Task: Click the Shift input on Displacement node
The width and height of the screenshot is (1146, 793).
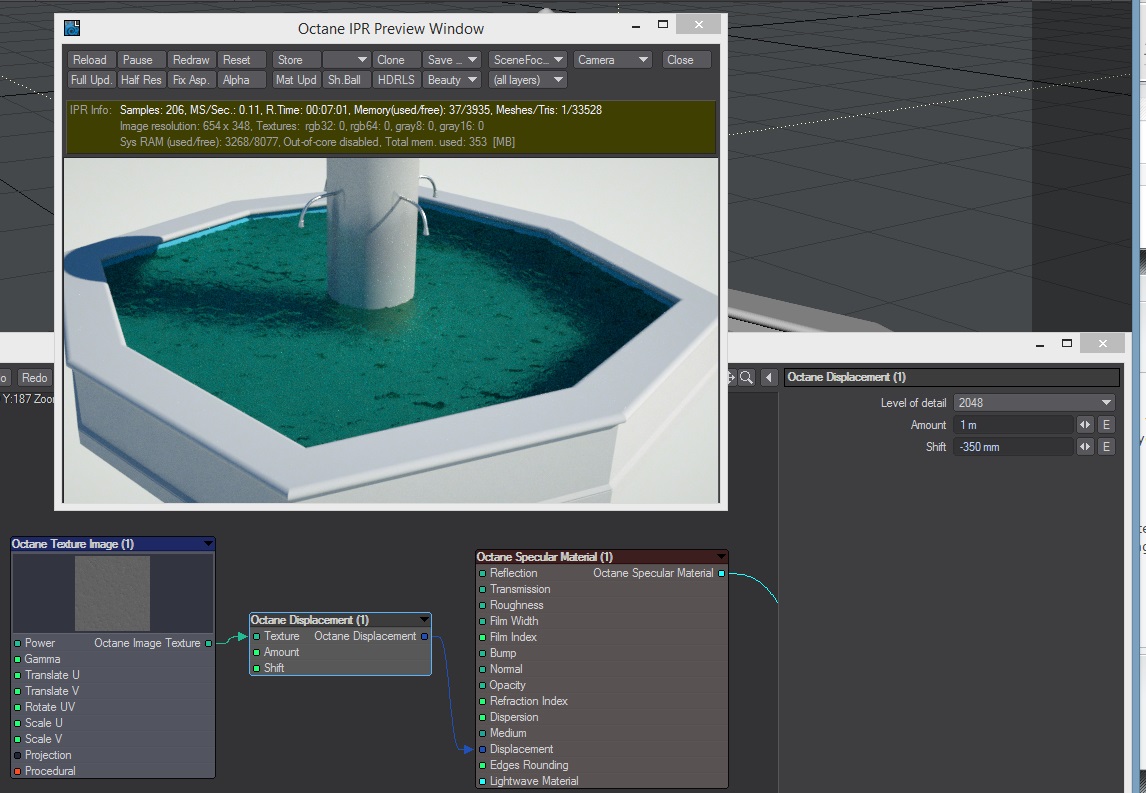Action: pos(257,669)
